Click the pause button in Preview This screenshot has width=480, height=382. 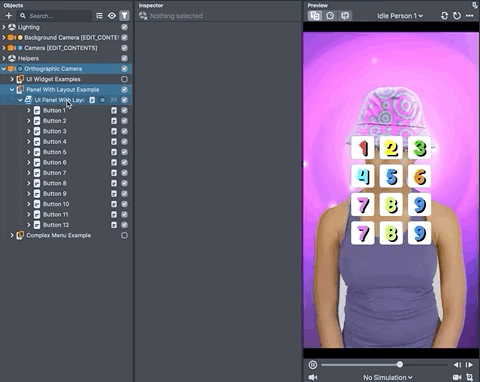[313, 365]
